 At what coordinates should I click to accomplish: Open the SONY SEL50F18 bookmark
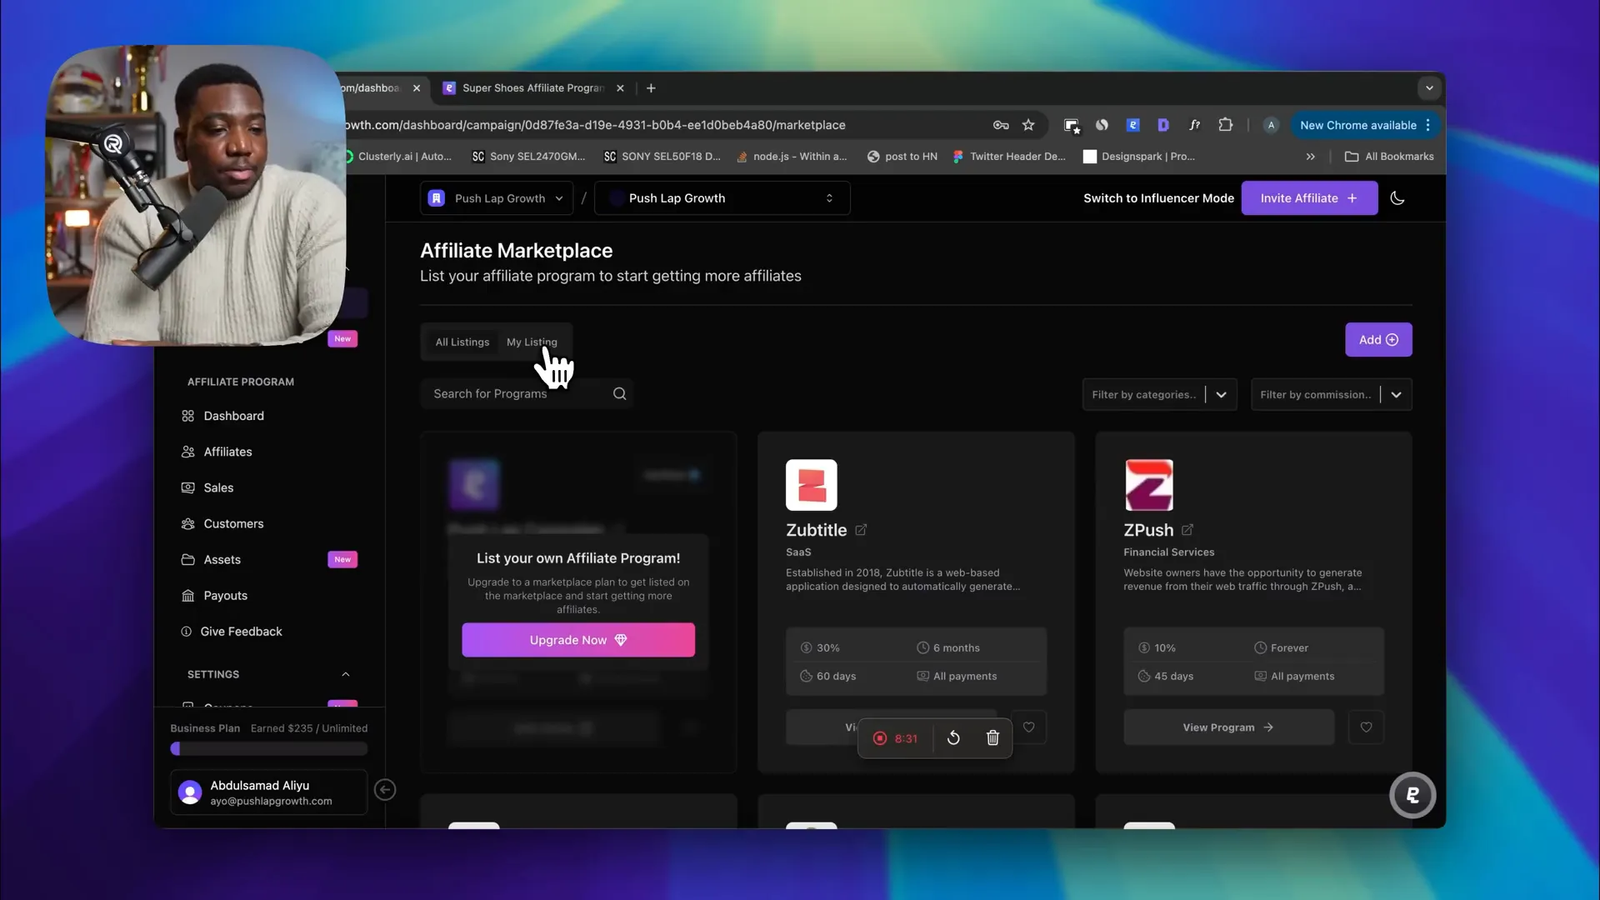point(662,156)
